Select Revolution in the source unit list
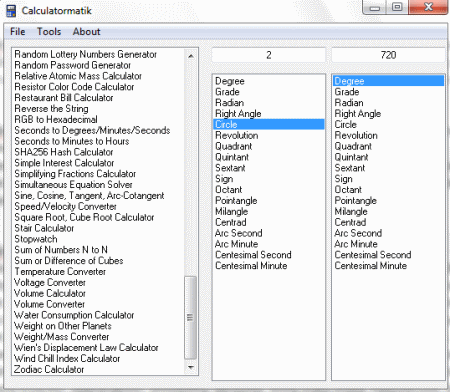Viewport: 450px width, 392px height. [x=237, y=135]
